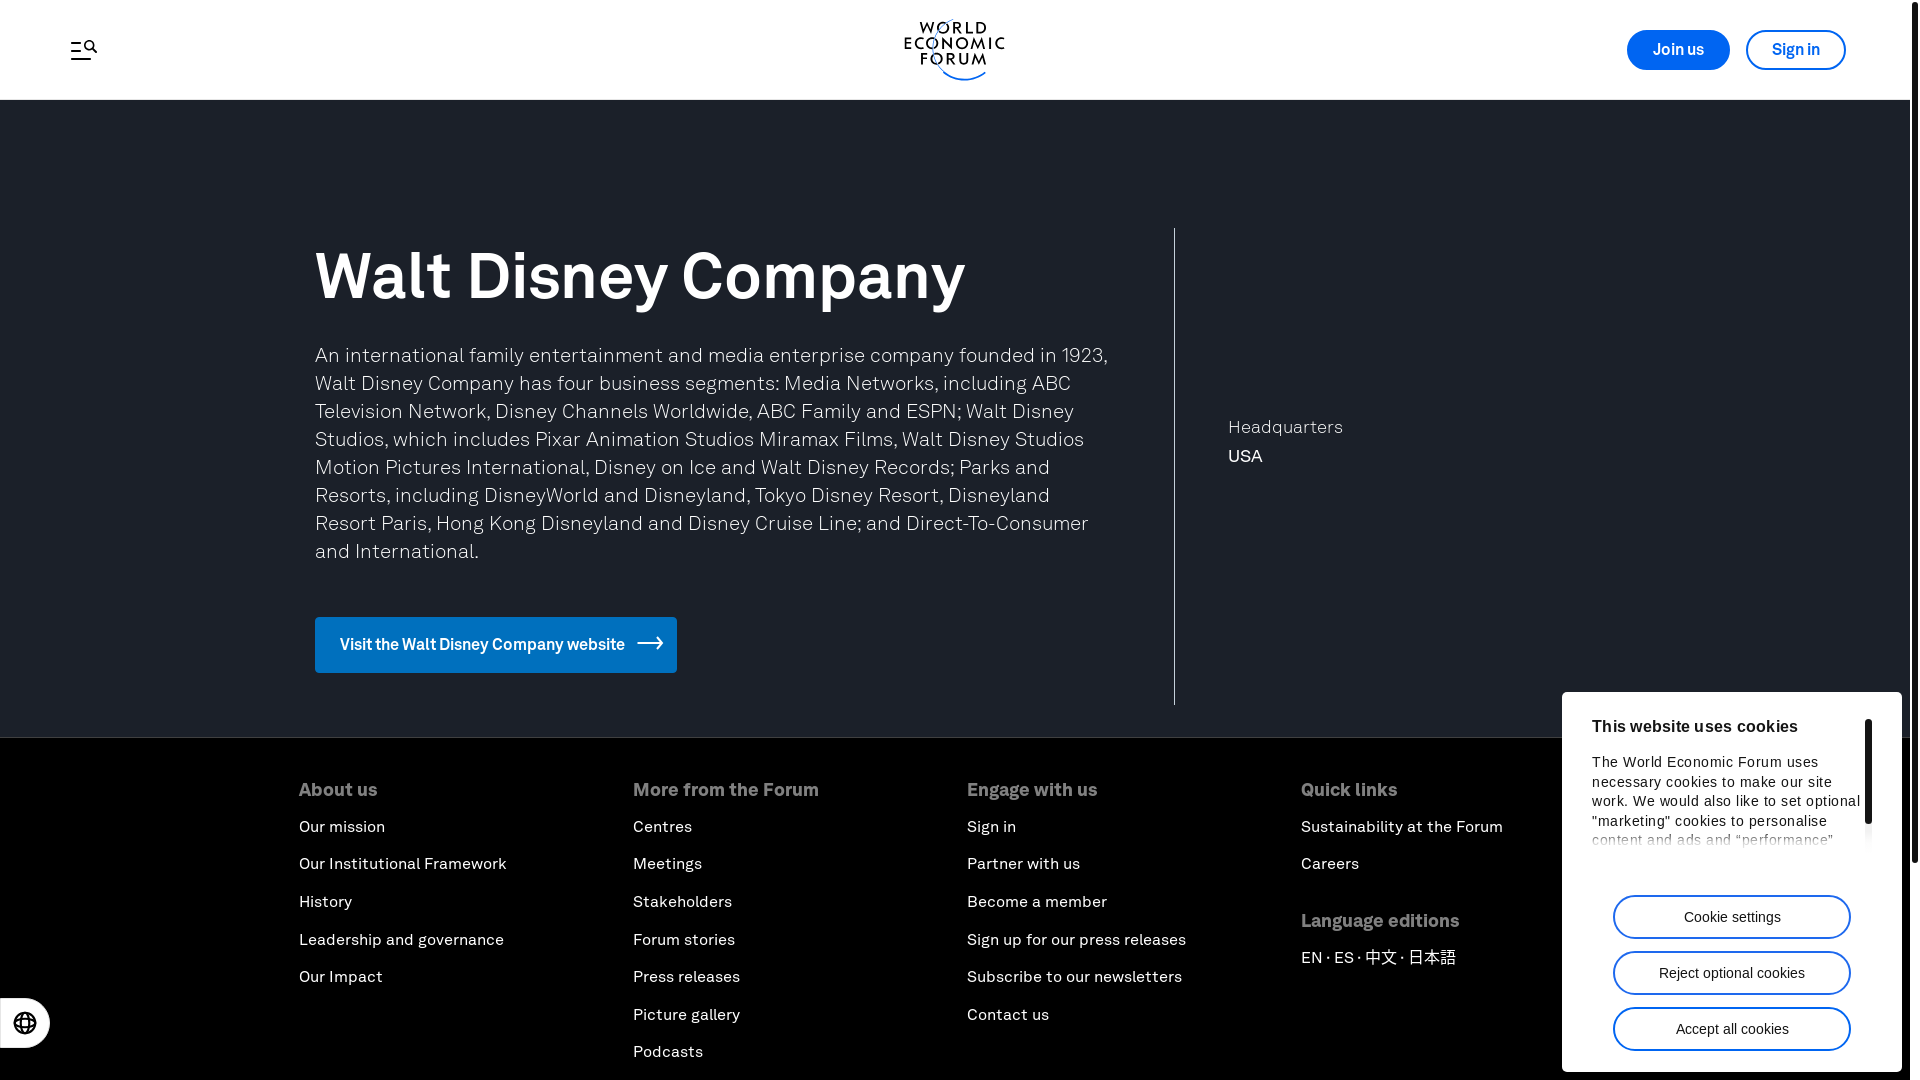This screenshot has width=1920, height=1080.
Task: Click the footer Sign in link
Action: pos(992,827)
